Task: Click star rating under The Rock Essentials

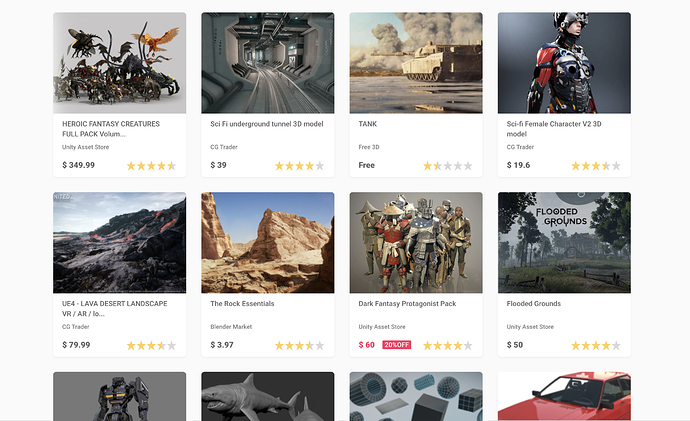Action: 299,346
